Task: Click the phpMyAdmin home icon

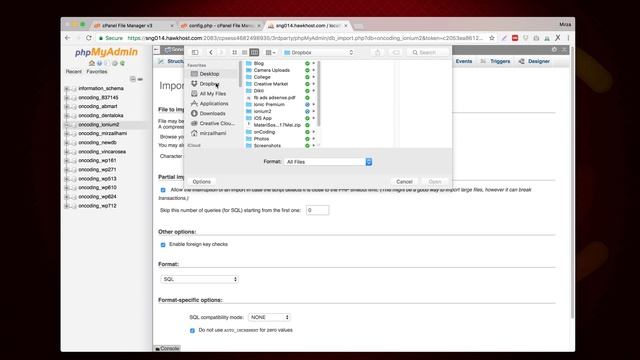Action: pos(92,63)
